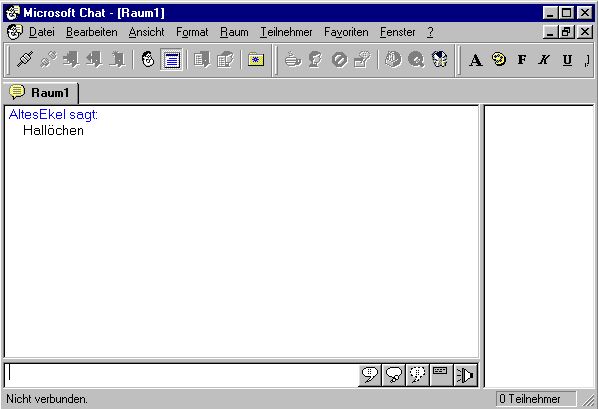
Task: Select the Raum1 tab
Action: coord(41,92)
